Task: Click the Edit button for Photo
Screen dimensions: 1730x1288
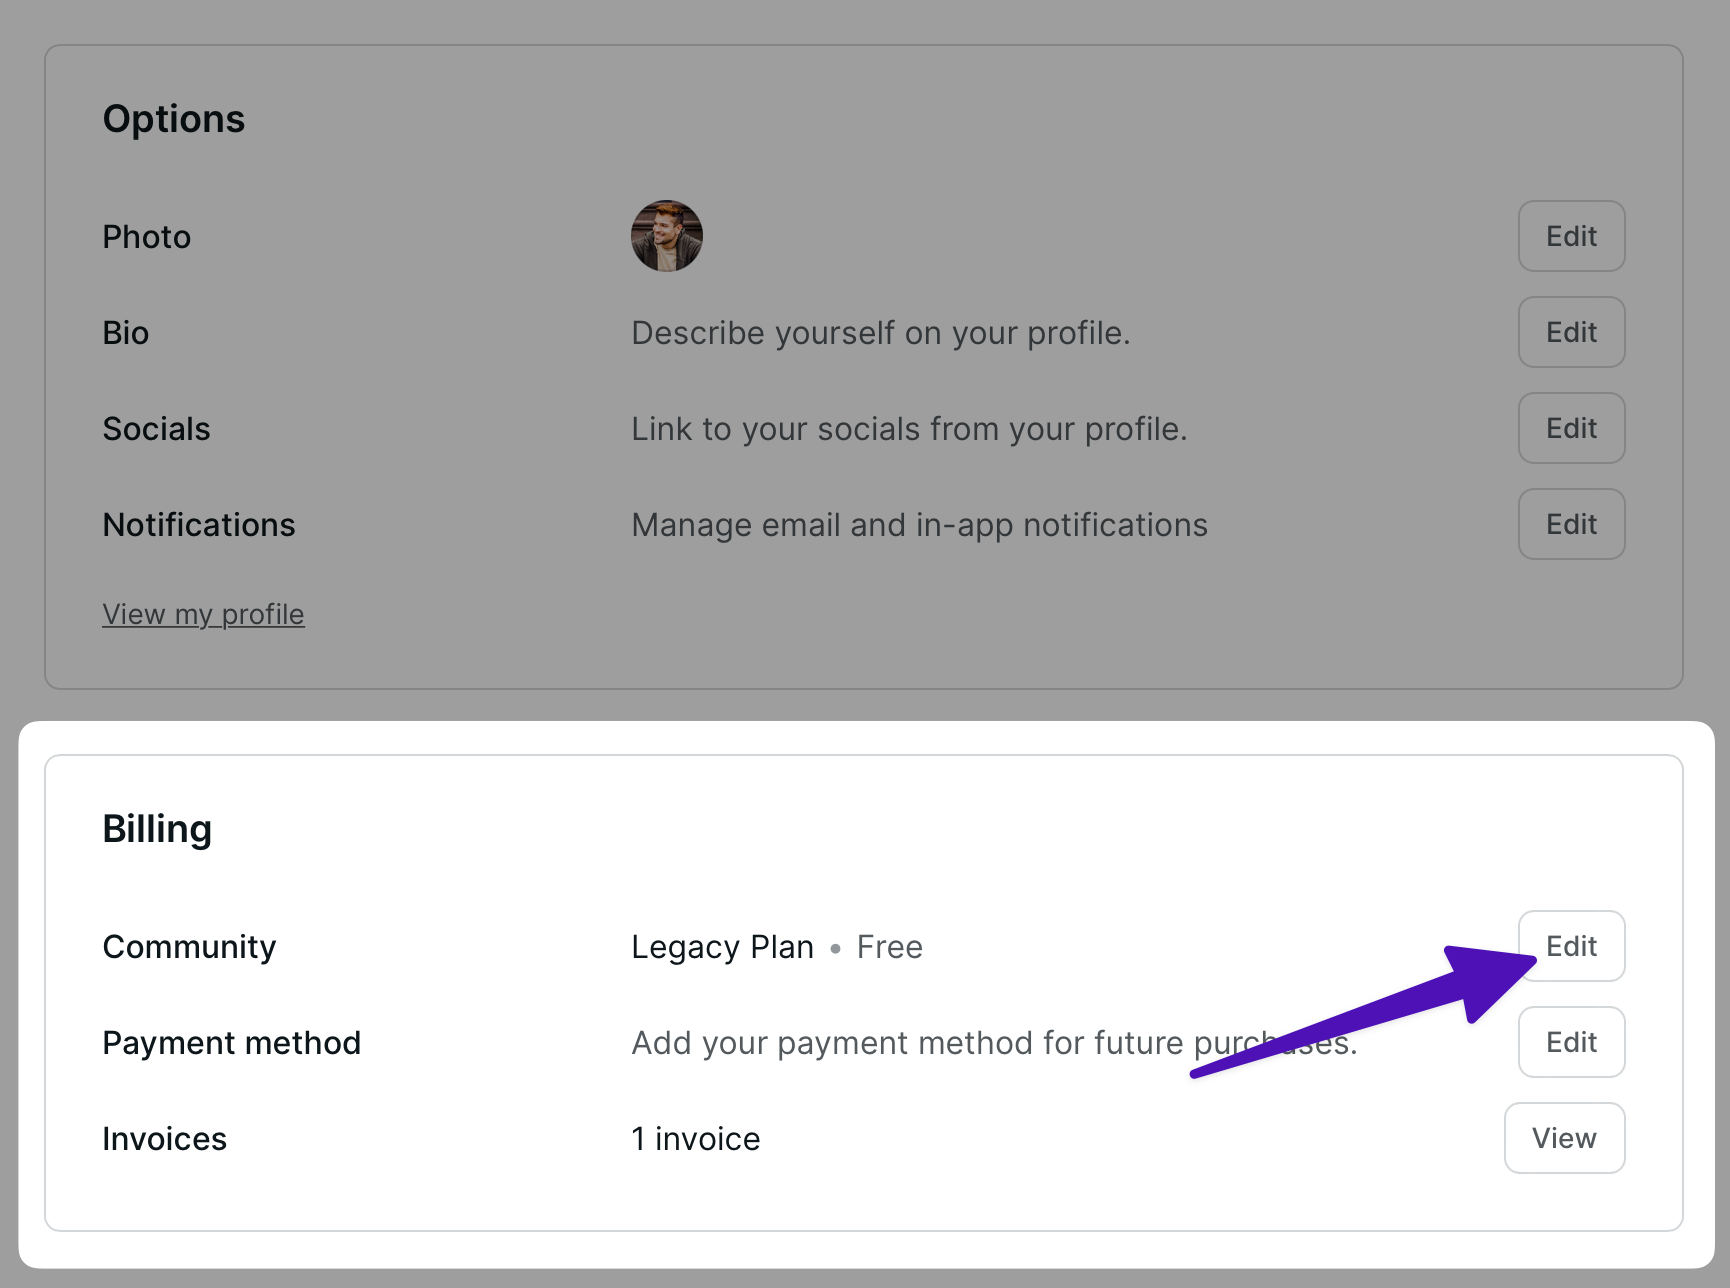Action: click(x=1571, y=236)
